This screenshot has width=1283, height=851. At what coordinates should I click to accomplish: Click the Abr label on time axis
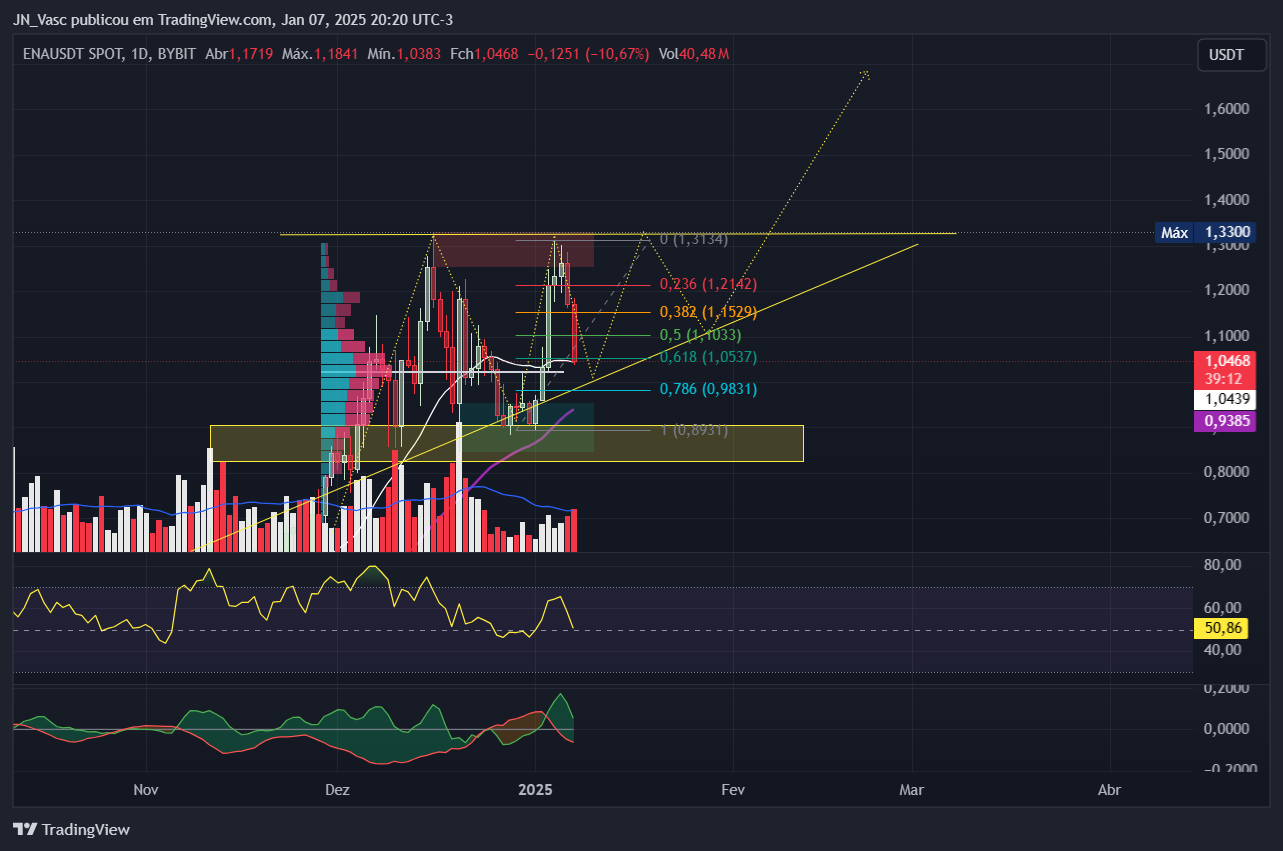1109,789
